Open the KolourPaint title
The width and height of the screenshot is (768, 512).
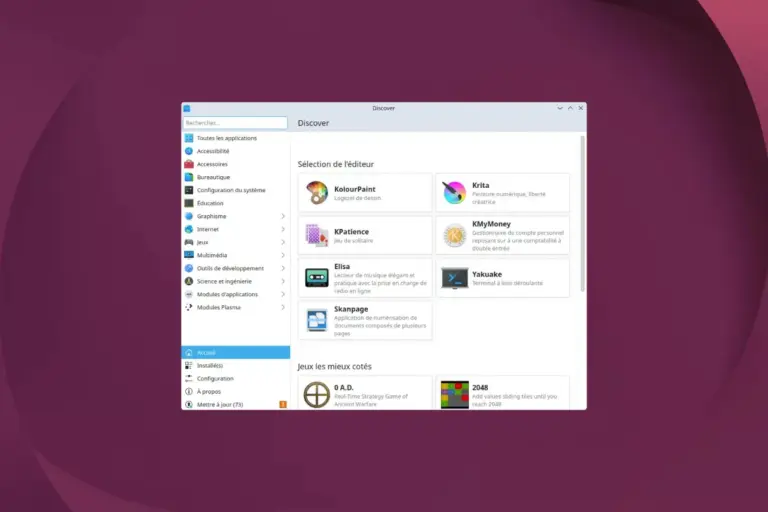tap(355, 189)
